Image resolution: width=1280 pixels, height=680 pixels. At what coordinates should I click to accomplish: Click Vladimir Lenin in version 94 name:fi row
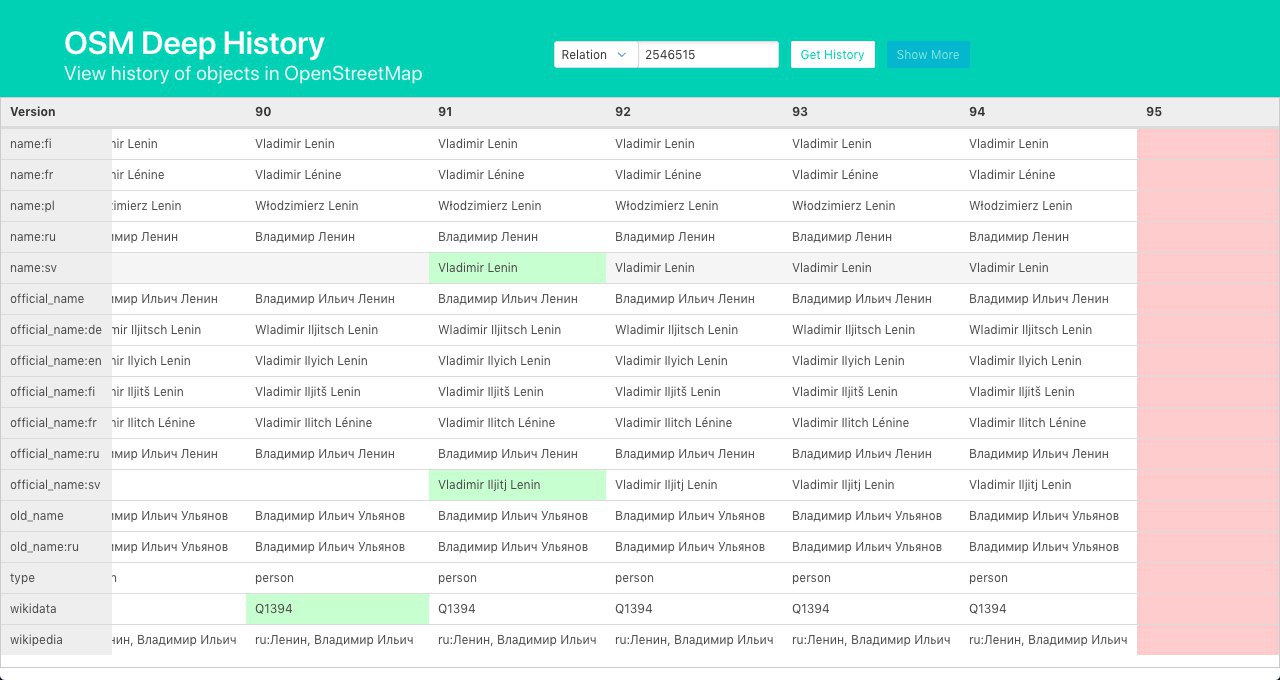[1009, 144]
